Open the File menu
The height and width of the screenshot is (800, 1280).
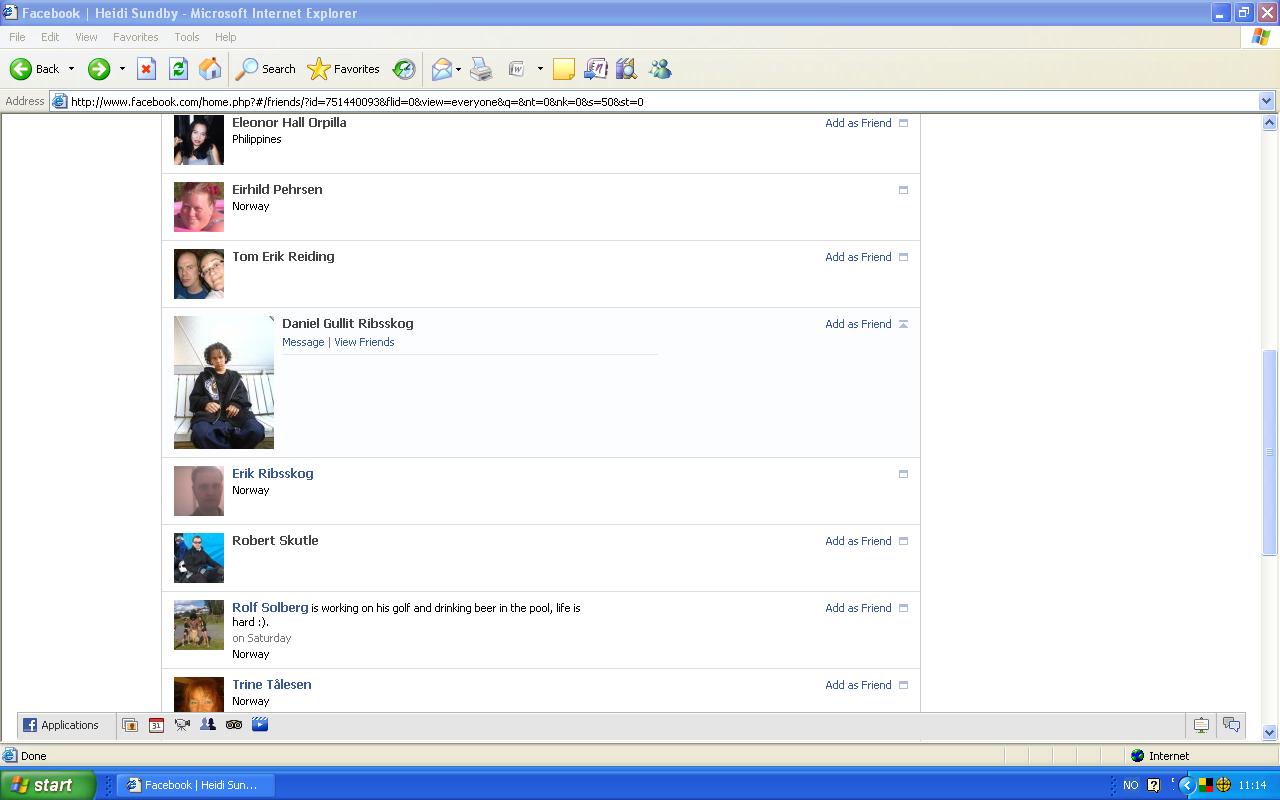17,37
